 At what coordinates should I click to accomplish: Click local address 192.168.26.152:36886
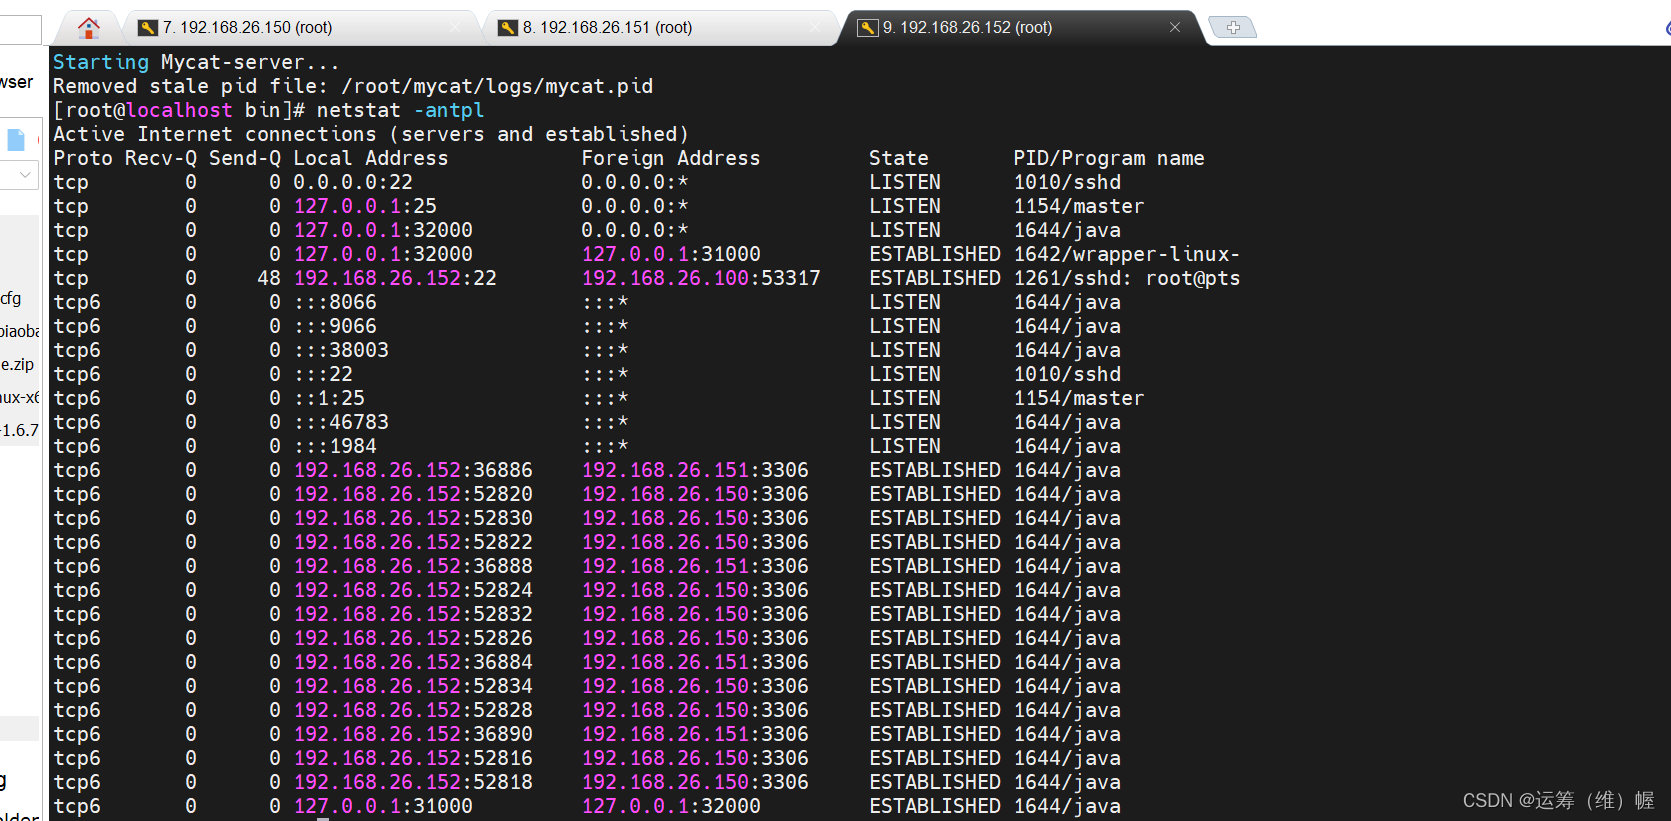[413, 470]
